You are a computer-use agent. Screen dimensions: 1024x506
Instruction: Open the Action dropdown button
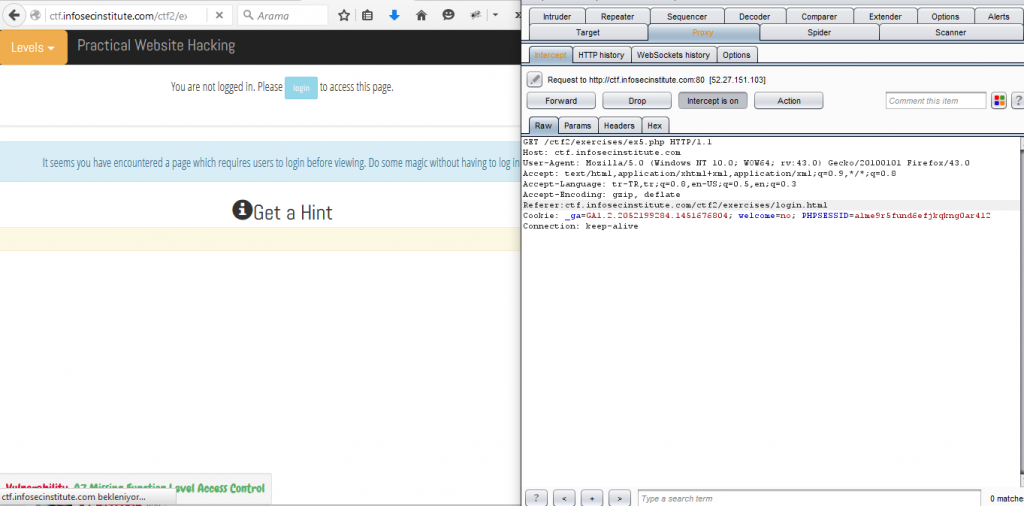tap(788, 101)
